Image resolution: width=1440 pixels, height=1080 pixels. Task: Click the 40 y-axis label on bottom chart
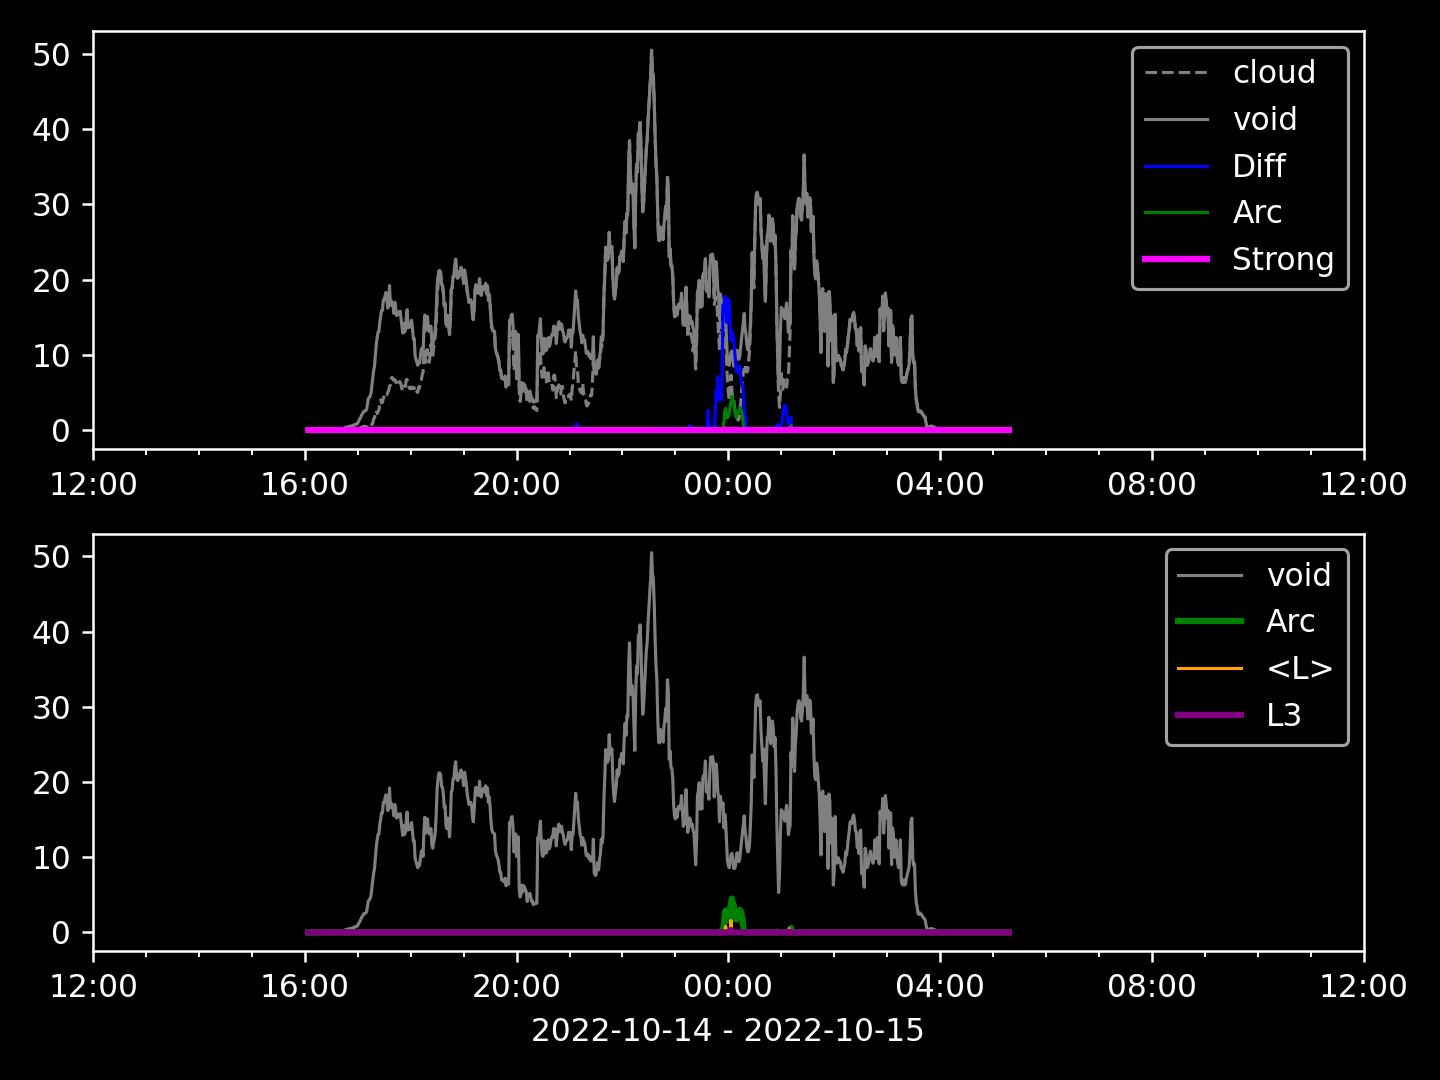click(x=51, y=632)
